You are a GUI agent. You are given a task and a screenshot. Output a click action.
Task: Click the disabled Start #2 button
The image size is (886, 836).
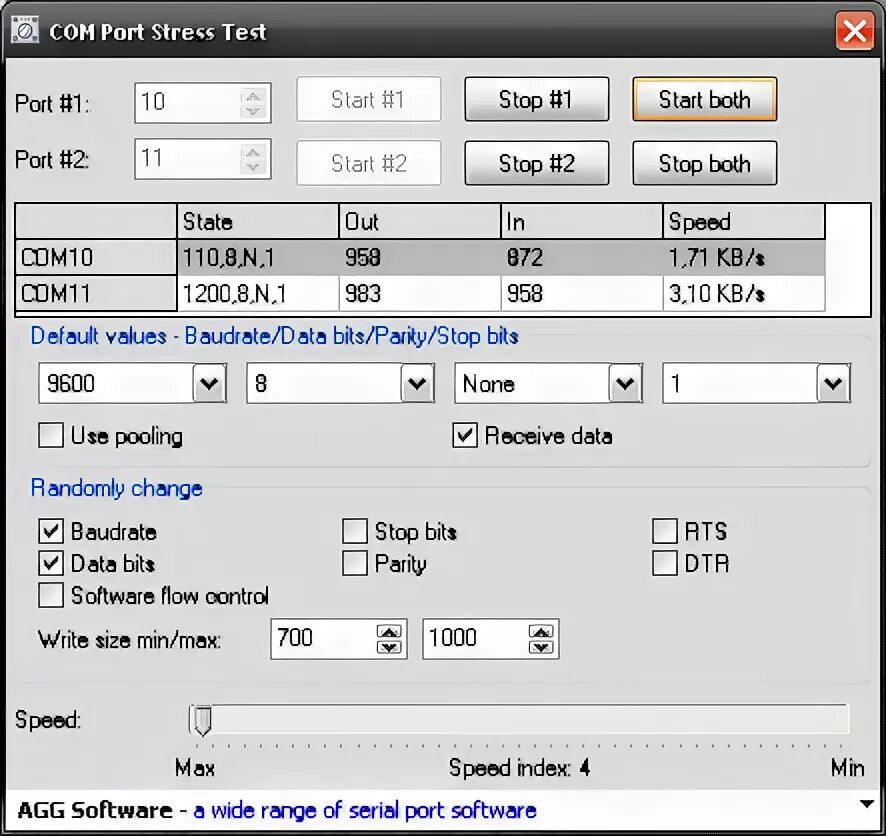[369, 163]
